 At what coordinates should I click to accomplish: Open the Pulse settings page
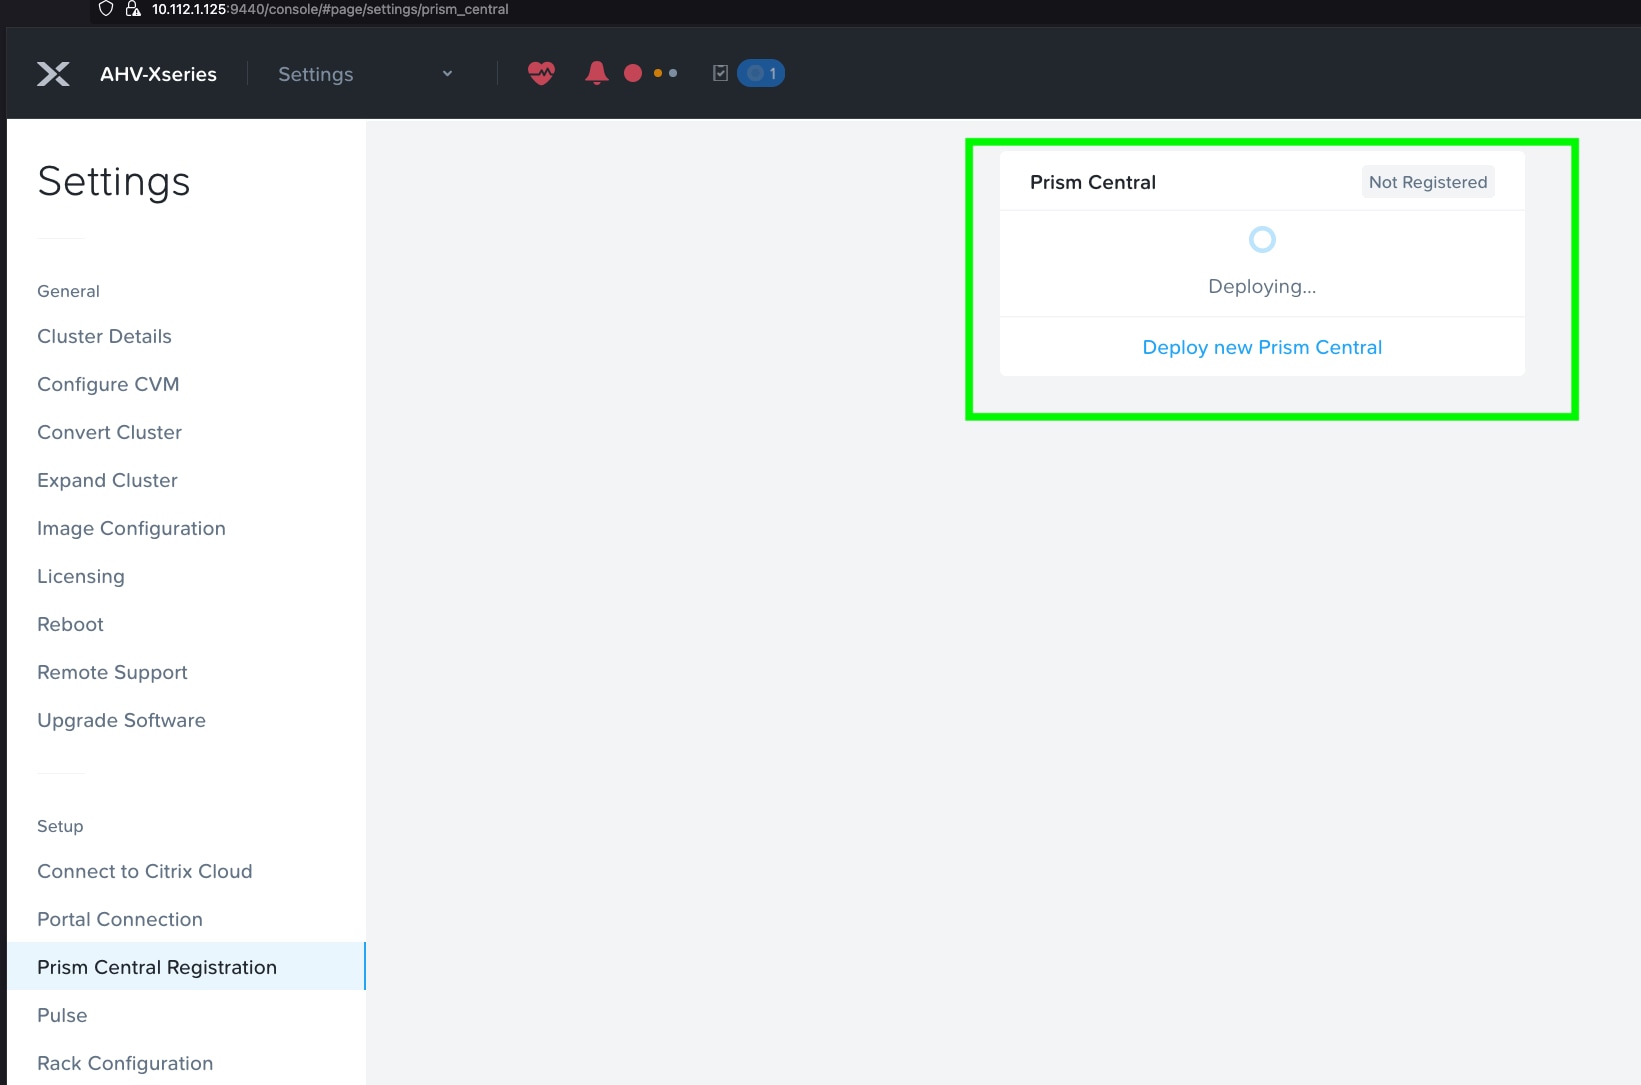click(x=61, y=1015)
